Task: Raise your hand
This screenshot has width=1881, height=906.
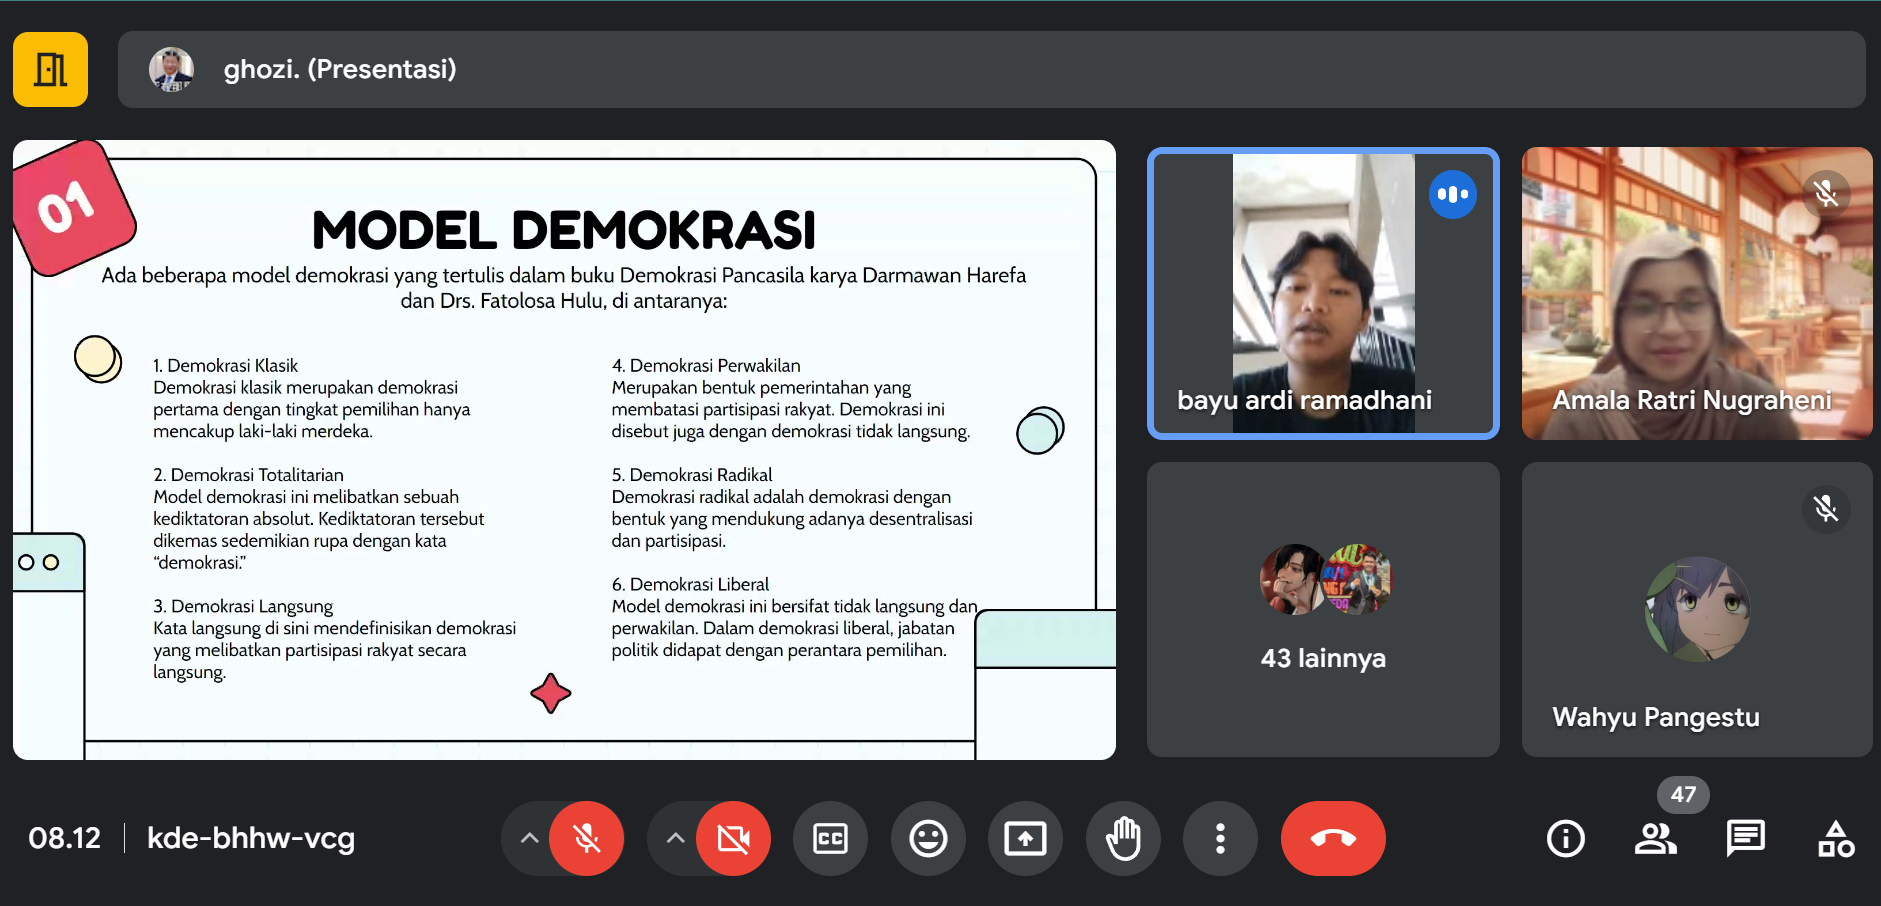Action: click(x=1123, y=838)
